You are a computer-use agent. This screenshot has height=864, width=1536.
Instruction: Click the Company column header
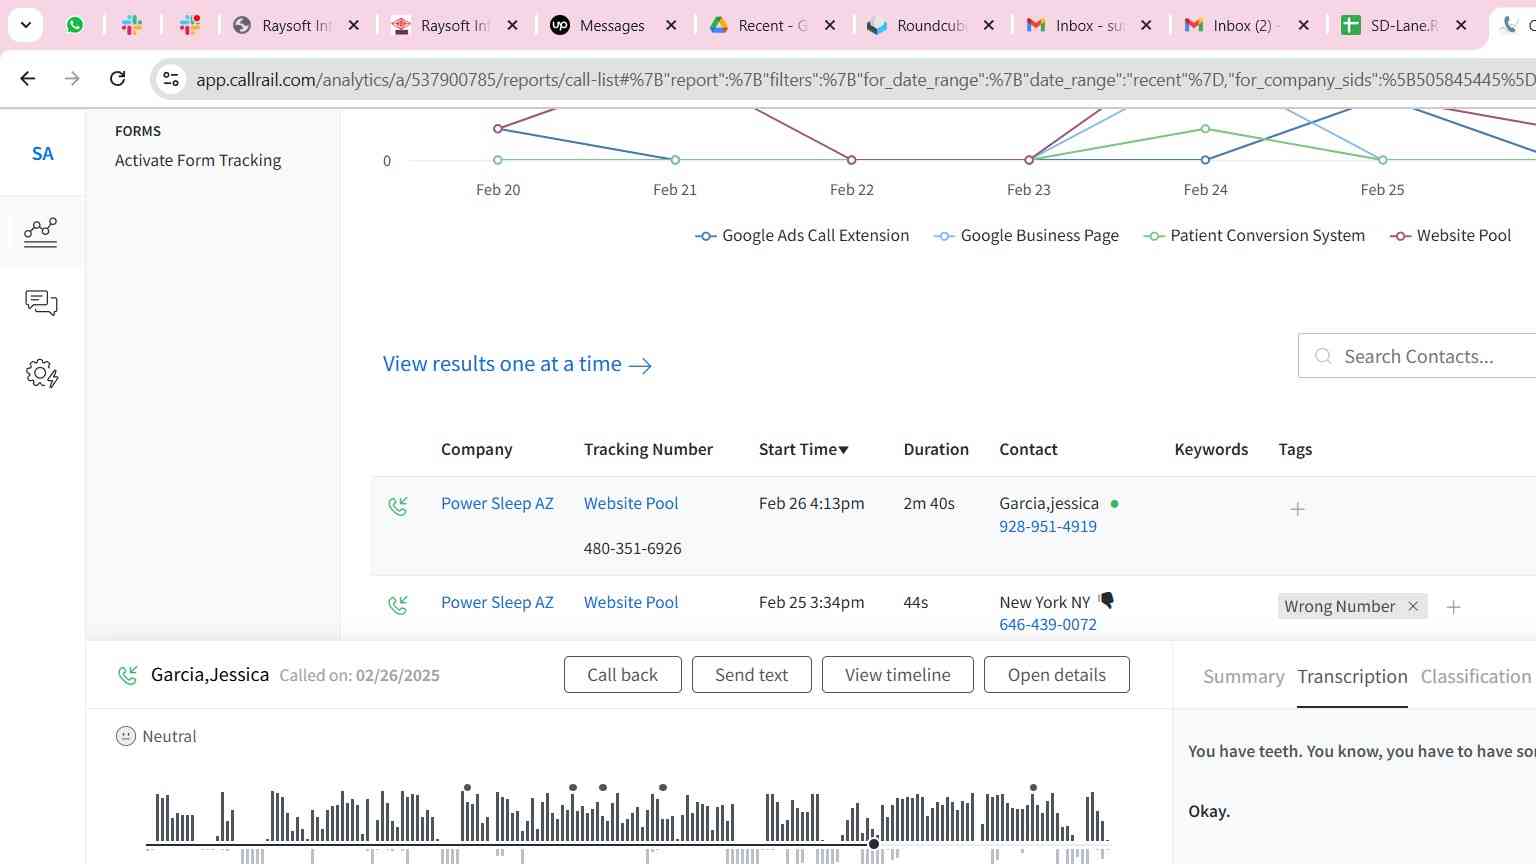pyautogui.click(x=476, y=449)
